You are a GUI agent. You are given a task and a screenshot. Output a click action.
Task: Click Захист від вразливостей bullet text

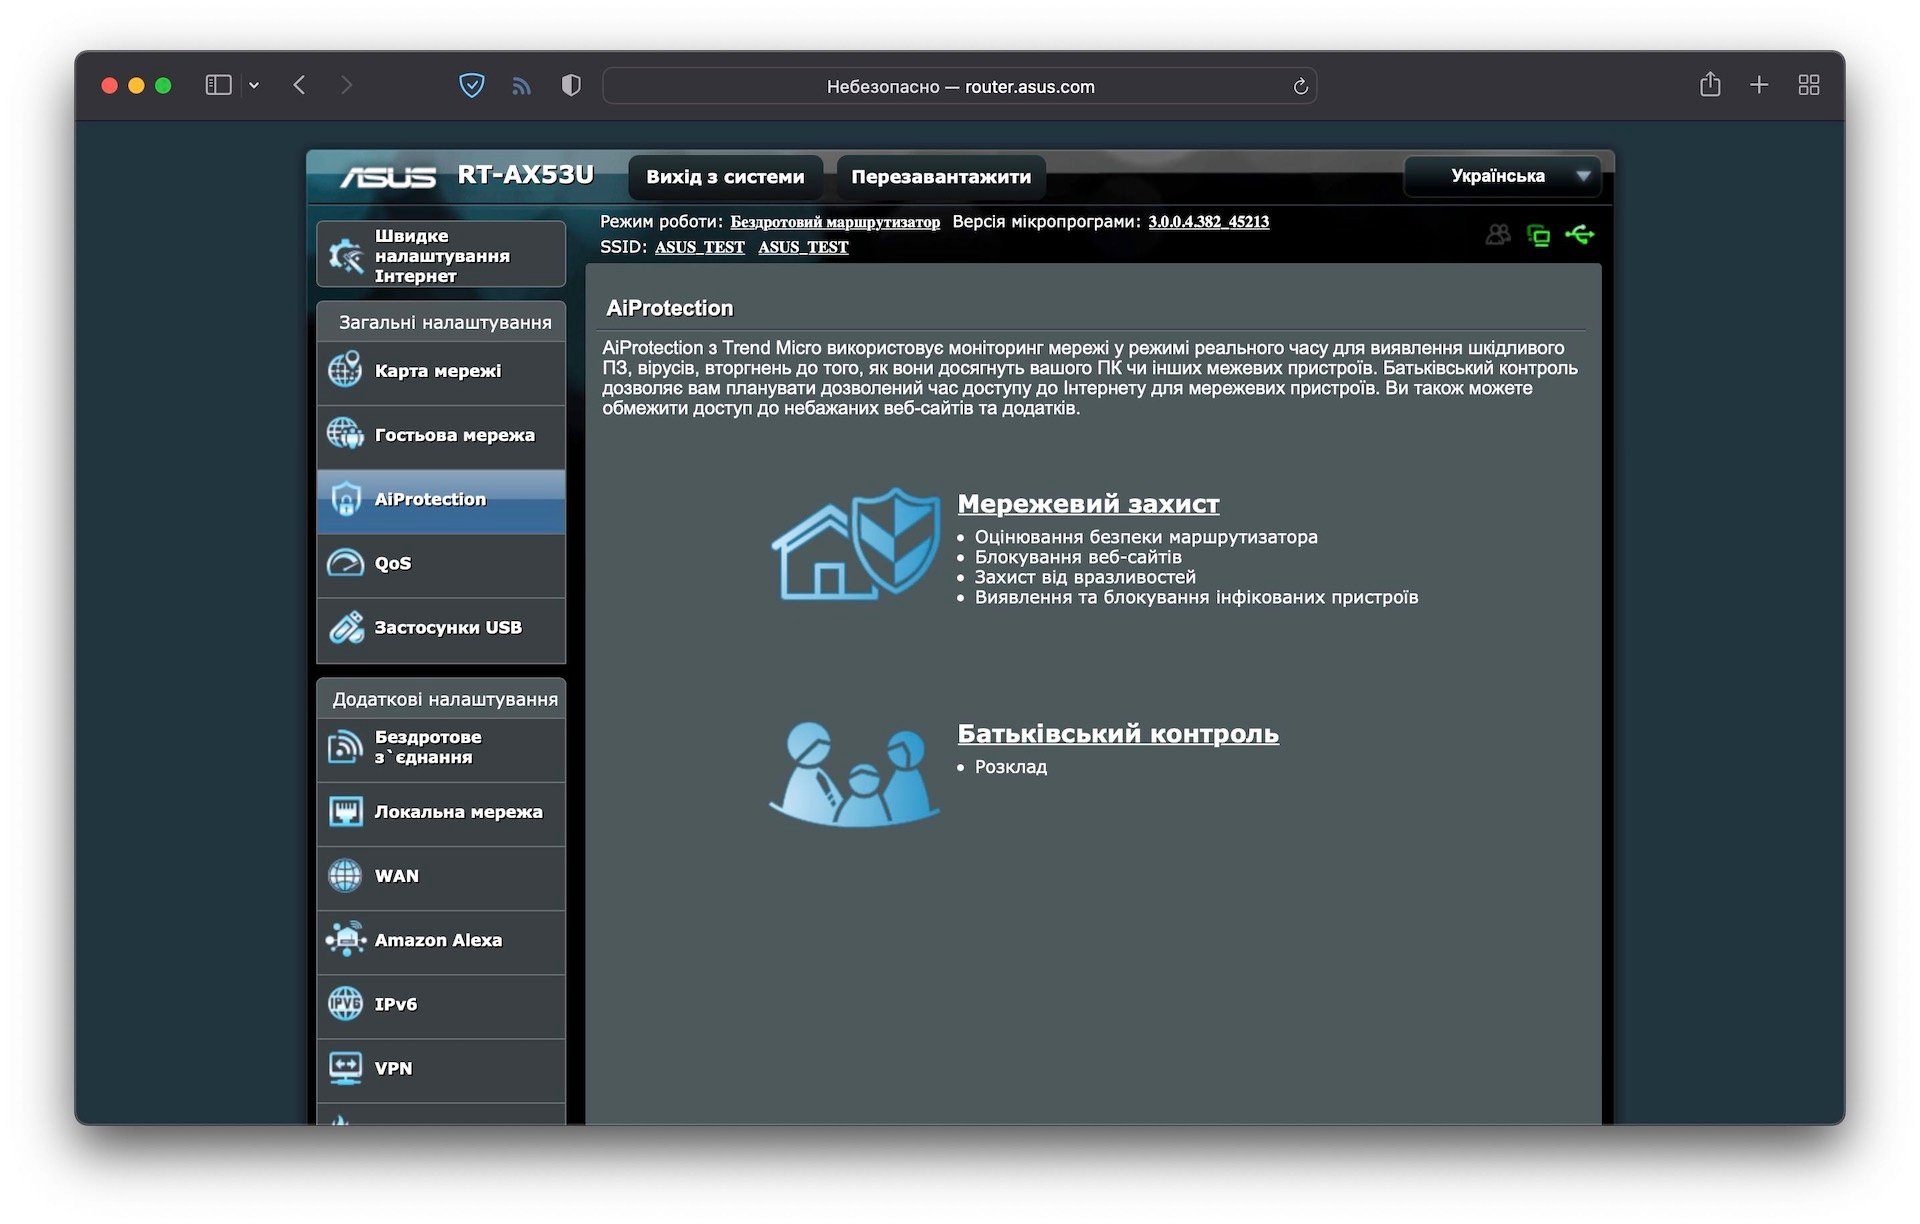pos(1085,577)
